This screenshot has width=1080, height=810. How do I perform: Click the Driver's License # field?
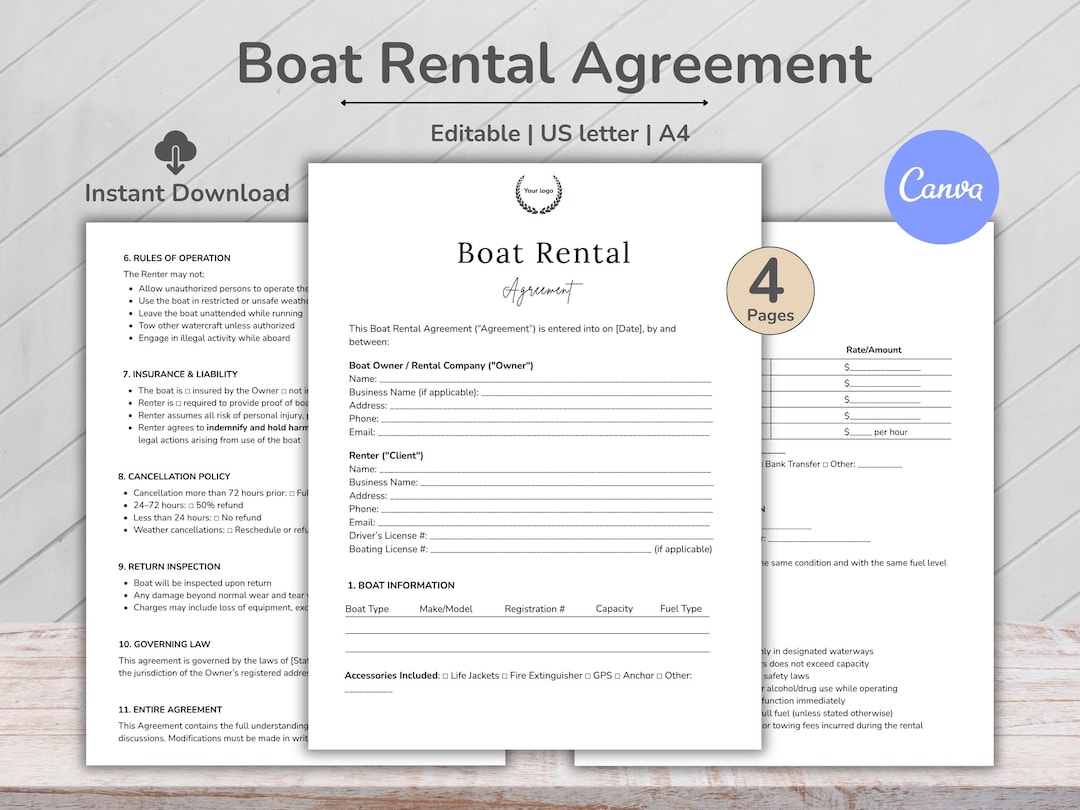point(571,536)
